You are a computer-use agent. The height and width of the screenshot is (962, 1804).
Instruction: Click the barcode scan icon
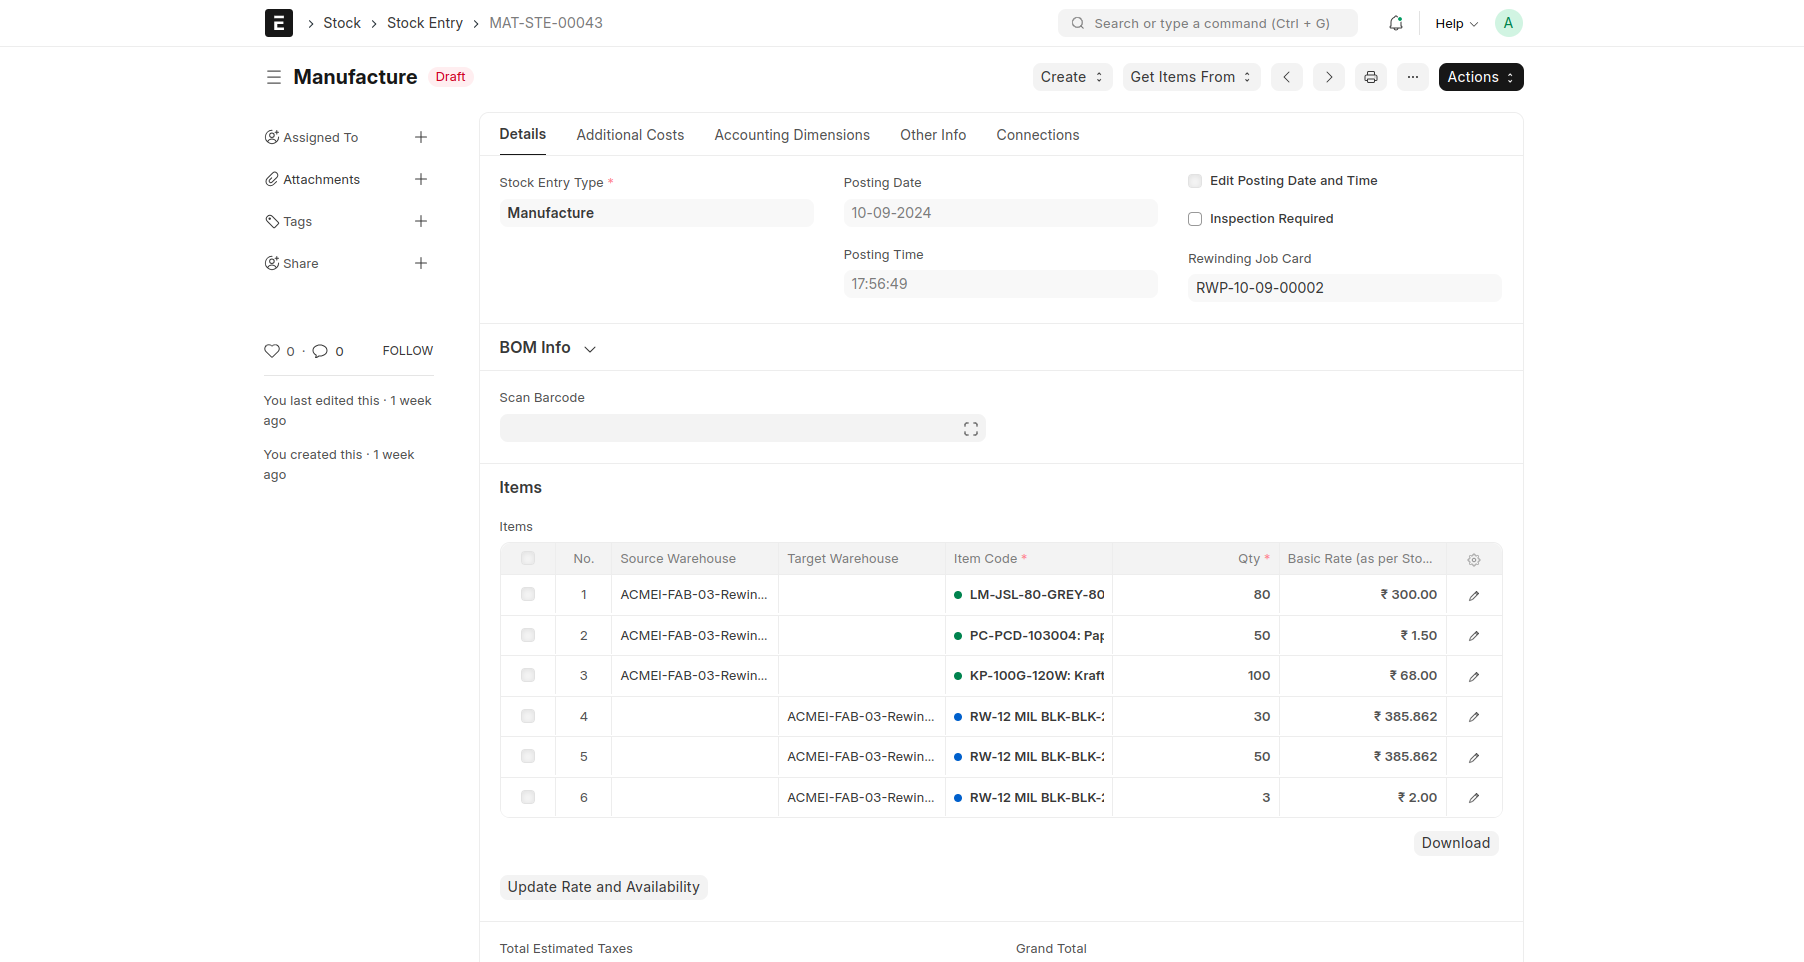click(970, 429)
